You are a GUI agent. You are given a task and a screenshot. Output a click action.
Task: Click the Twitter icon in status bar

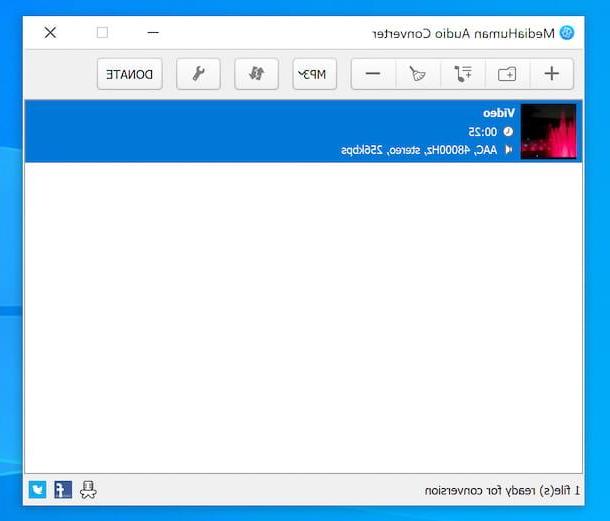pyautogui.click(x=37, y=489)
